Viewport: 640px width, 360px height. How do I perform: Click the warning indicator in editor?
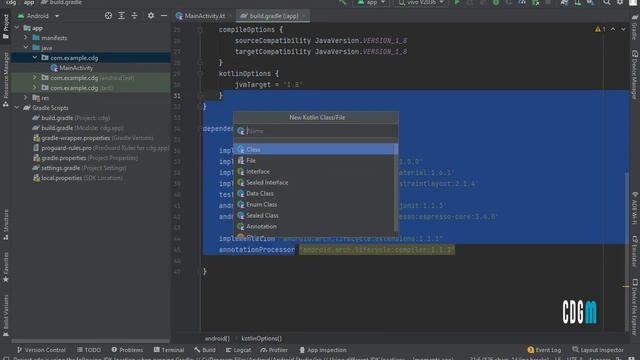(600, 29)
